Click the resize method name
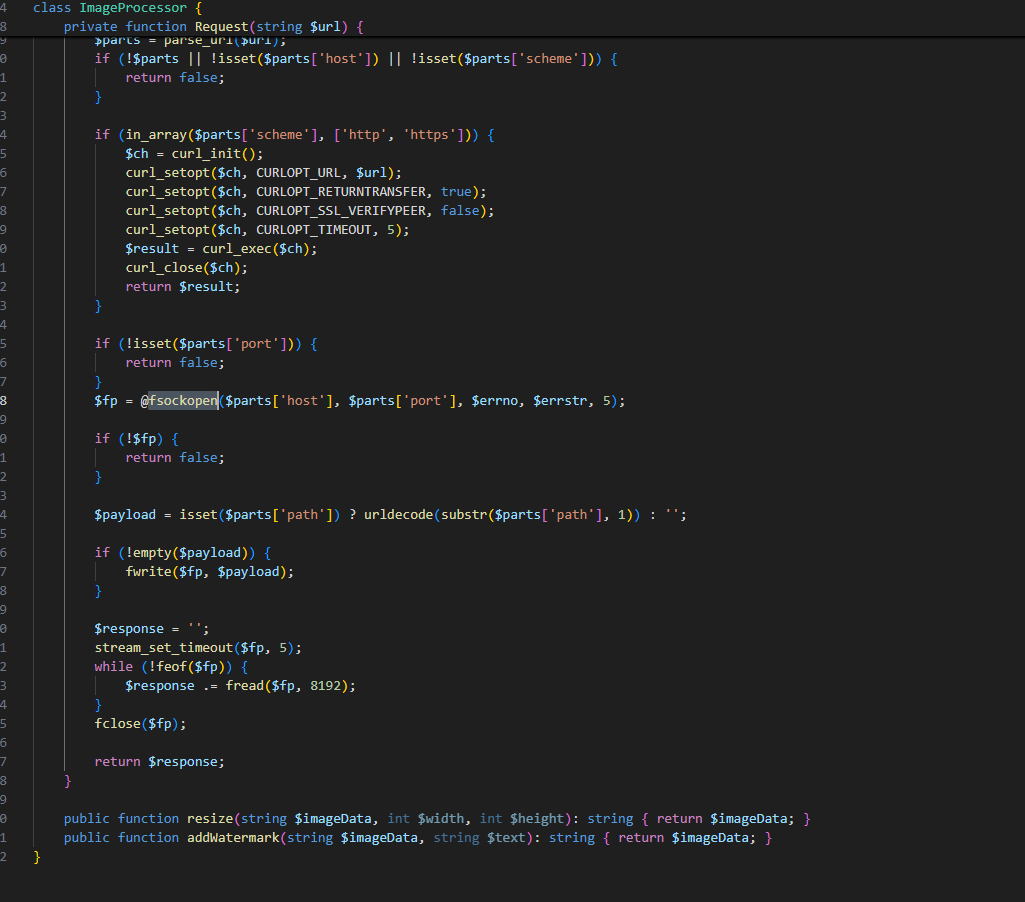The height and width of the screenshot is (902, 1025). click(210, 819)
